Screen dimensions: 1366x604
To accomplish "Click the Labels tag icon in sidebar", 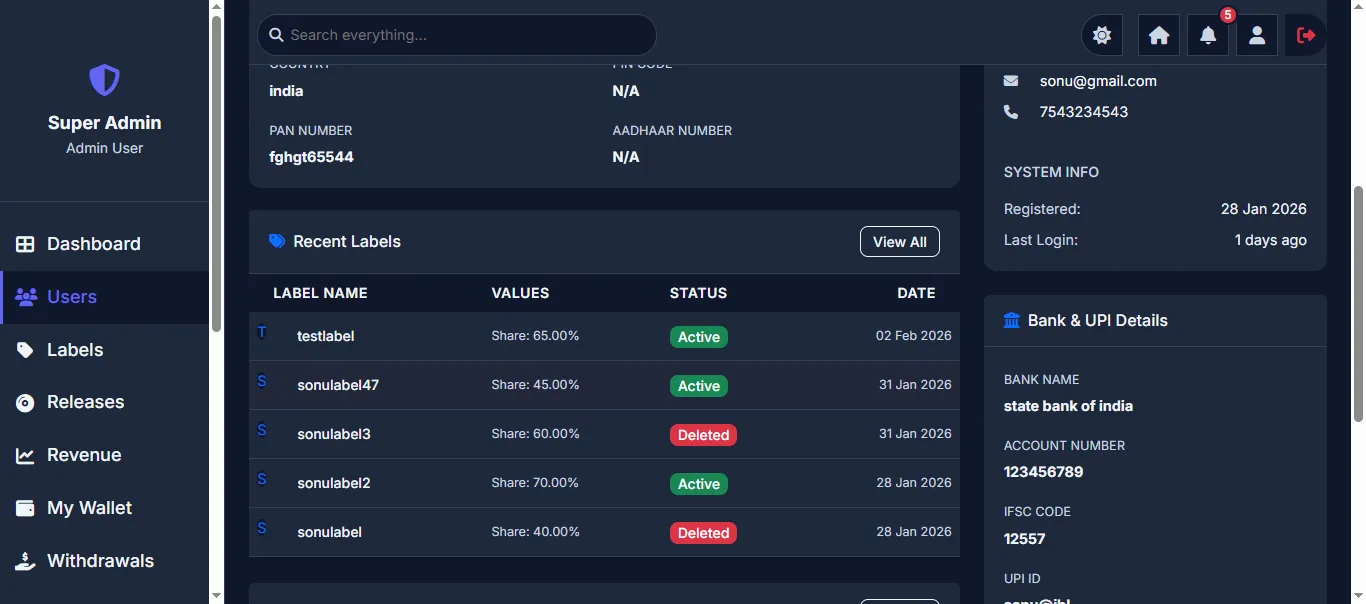I will pyautogui.click(x=25, y=350).
